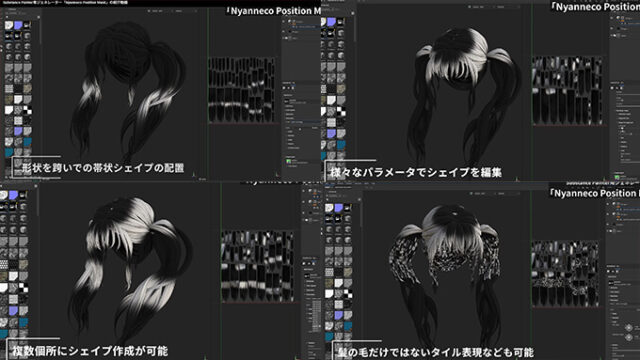Pick checkerboard texture in シェイプを編集 screenshot shelf
Screen dimensions: 640x360
pos(341,111)
